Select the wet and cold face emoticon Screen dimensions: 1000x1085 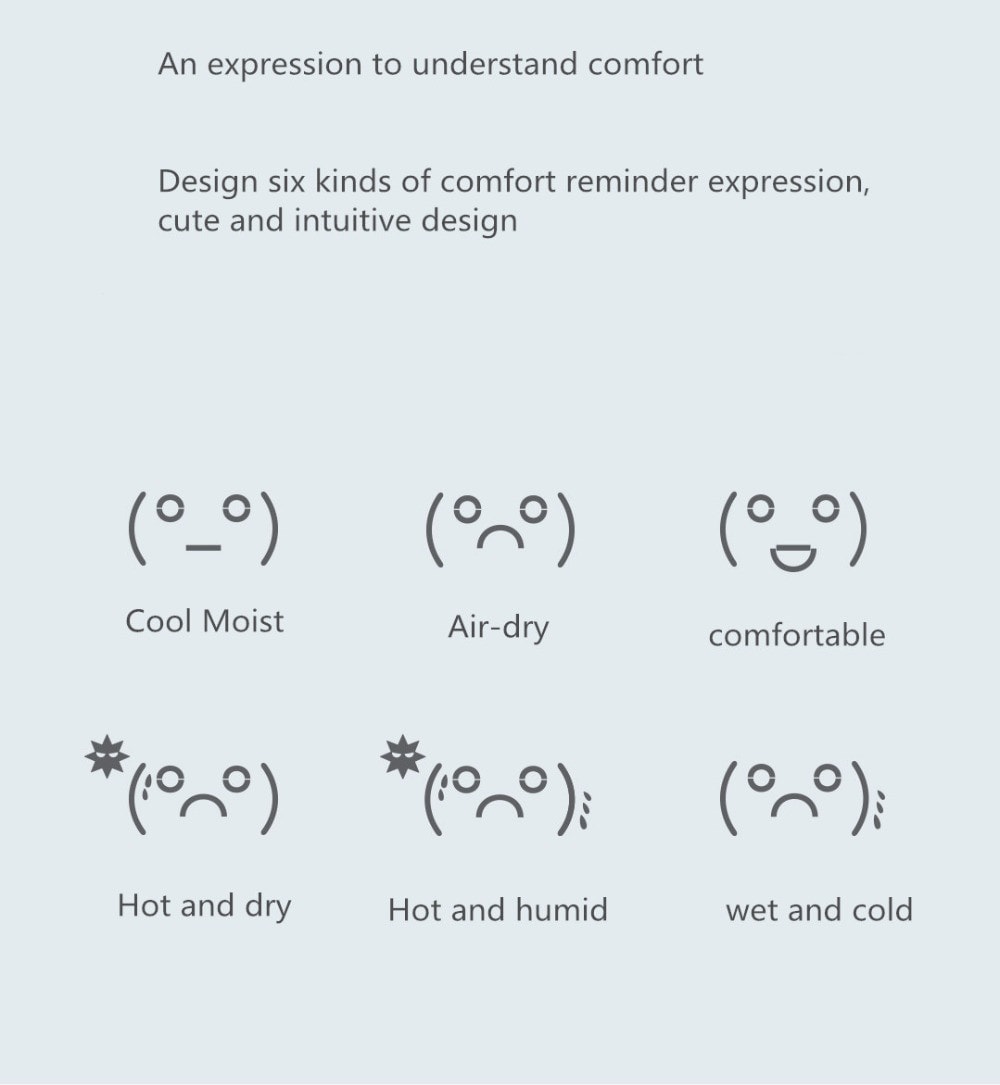pyautogui.click(x=802, y=799)
